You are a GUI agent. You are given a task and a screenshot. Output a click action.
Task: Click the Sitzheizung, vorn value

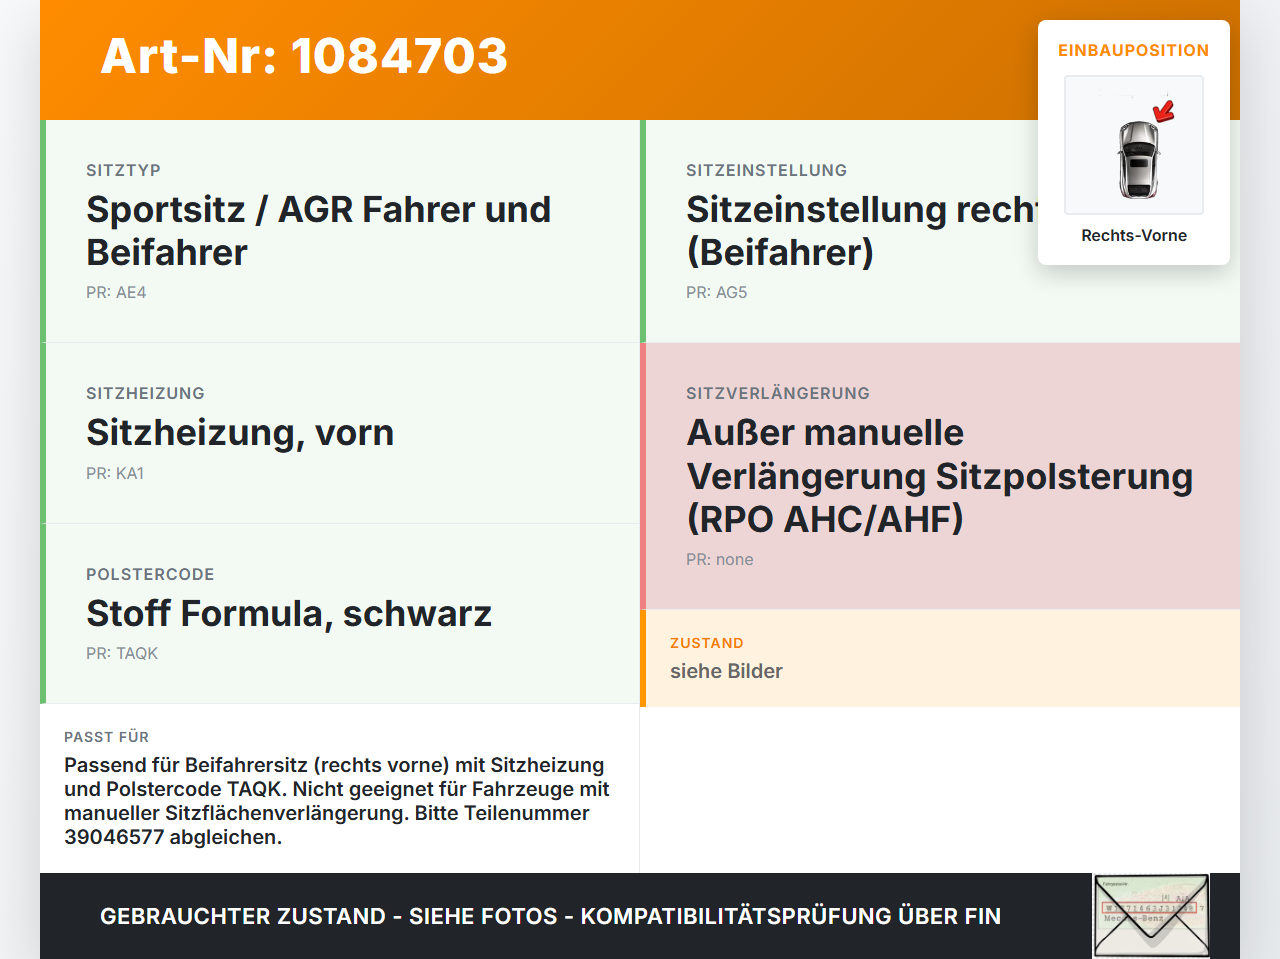click(x=240, y=432)
